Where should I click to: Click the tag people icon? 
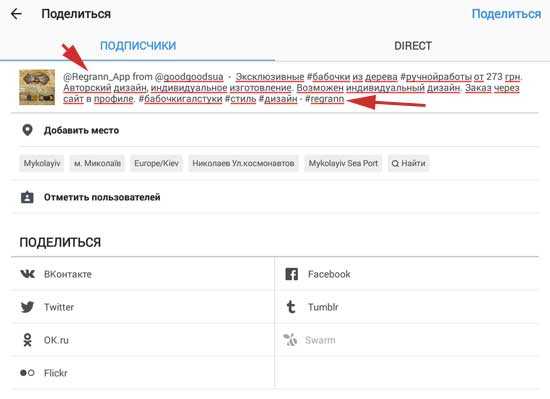coord(27,197)
